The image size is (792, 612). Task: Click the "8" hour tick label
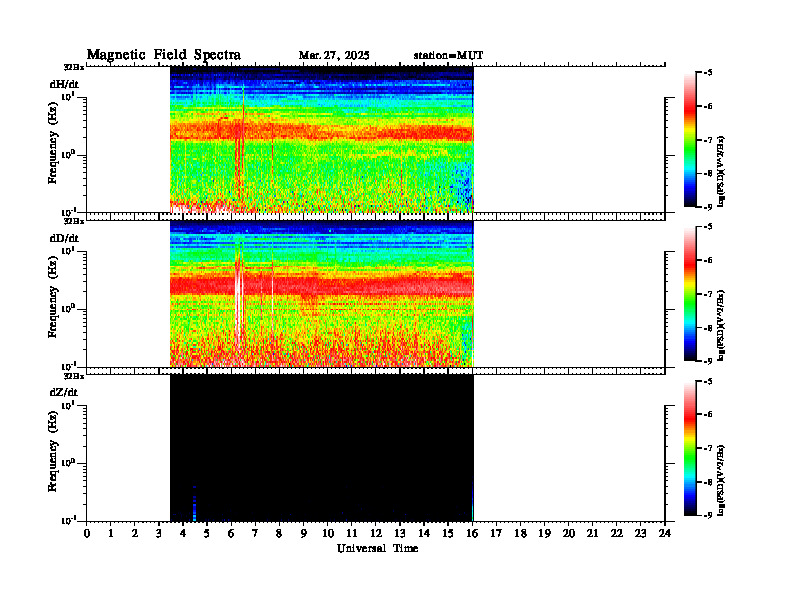click(279, 534)
